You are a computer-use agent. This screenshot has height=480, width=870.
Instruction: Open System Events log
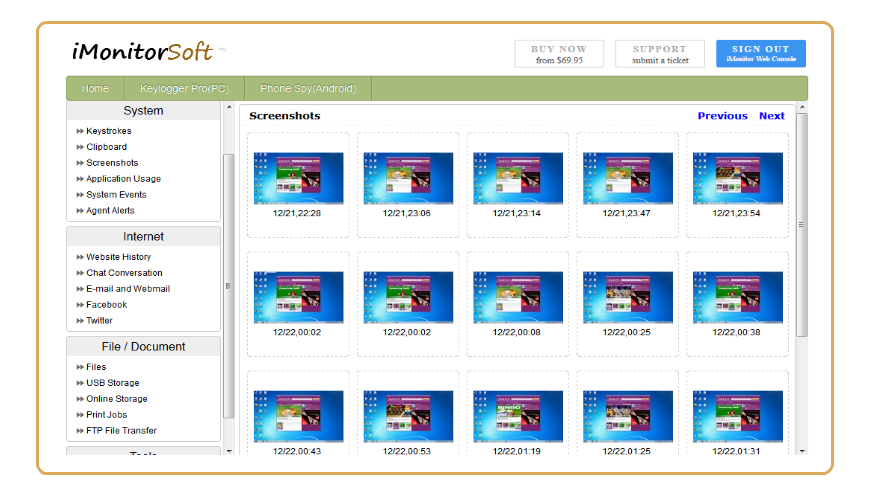click(x=116, y=195)
